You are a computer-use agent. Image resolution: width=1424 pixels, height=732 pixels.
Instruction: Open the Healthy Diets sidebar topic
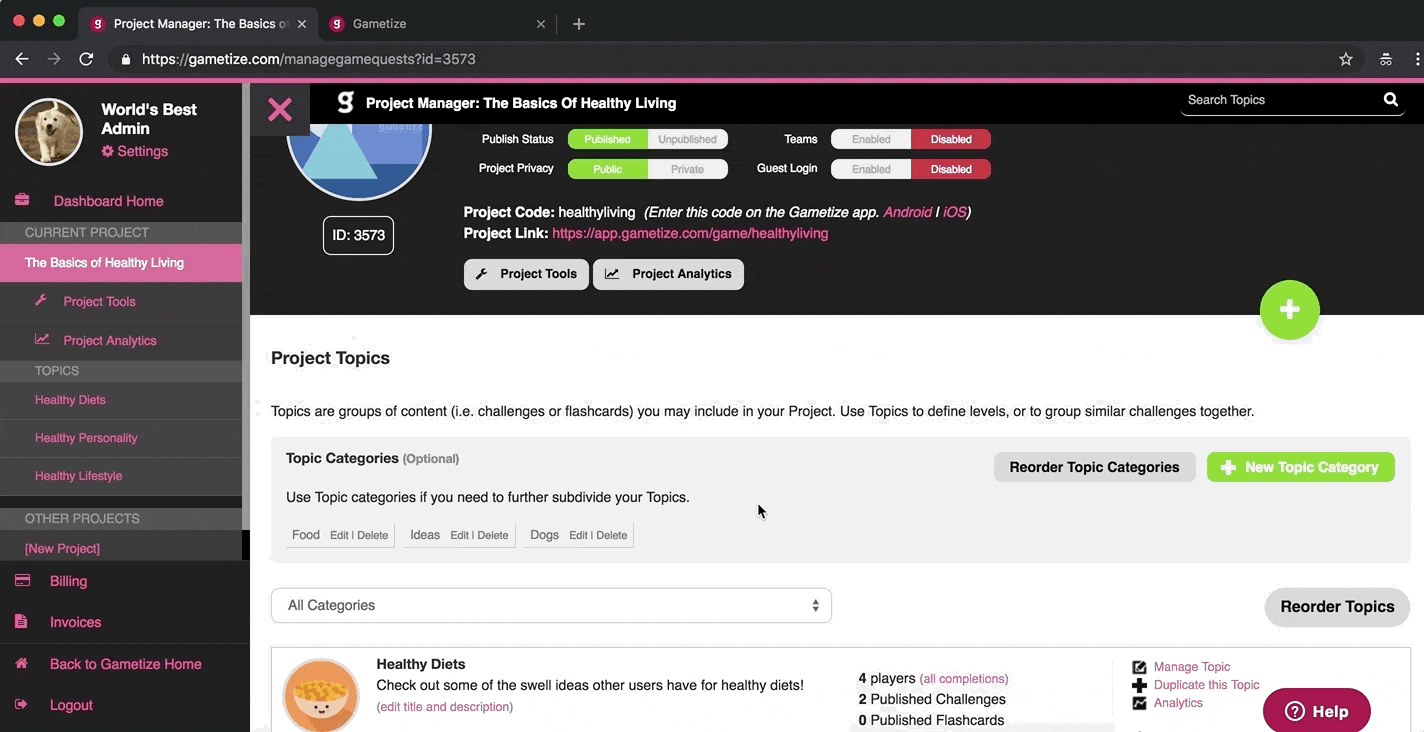(x=70, y=400)
